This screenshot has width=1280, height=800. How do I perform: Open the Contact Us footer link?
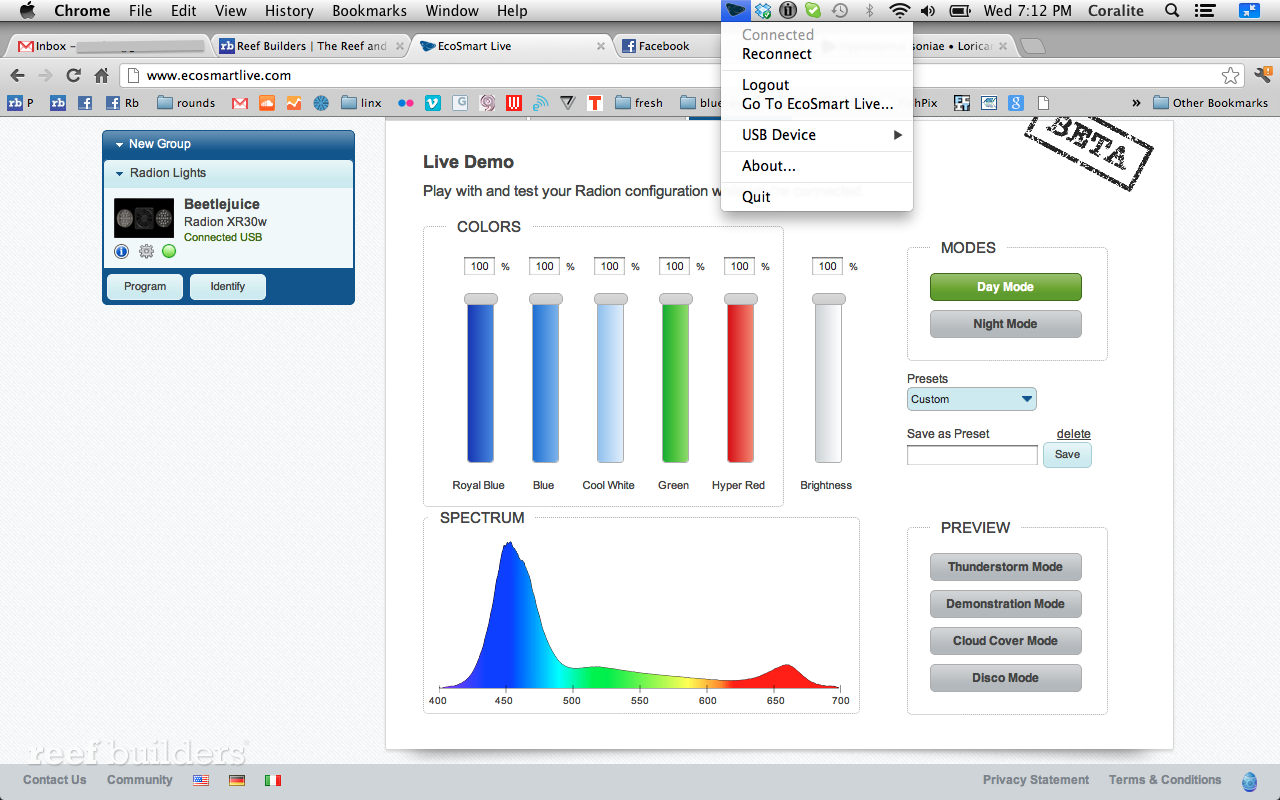[55, 780]
